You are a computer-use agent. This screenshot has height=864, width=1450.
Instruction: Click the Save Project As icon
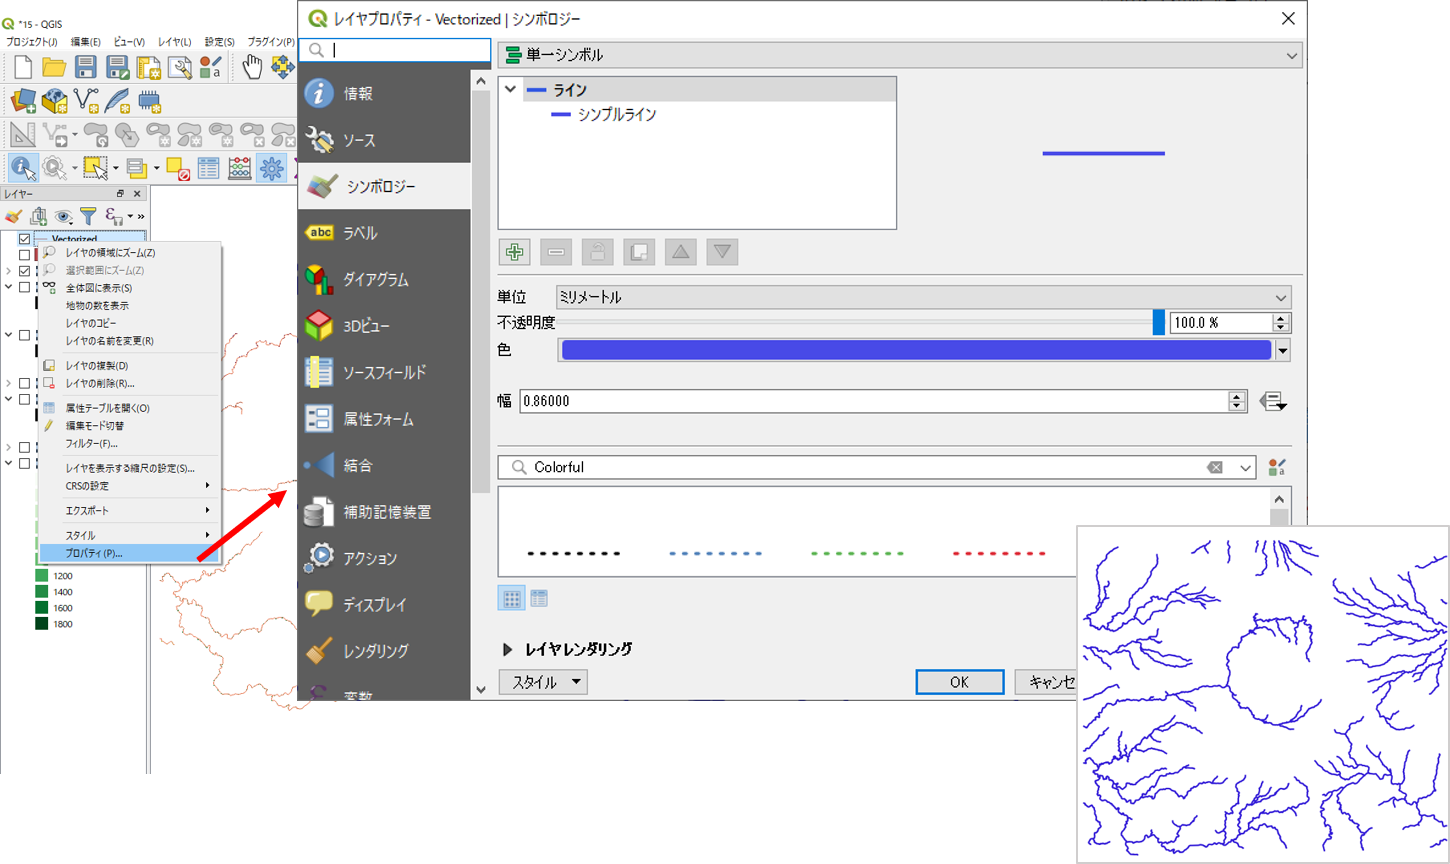[x=118, y=68]
